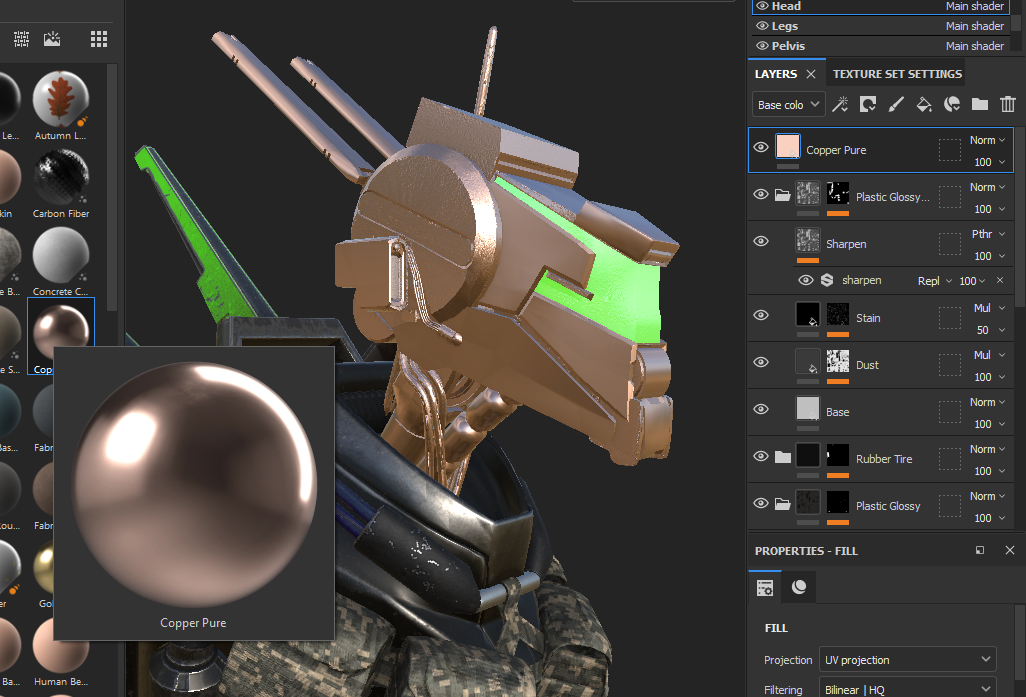Create a new folder in Layers panel
The width and height of the screenshot is (1026, 697).
pyautogui.click(x=980, y=104)
